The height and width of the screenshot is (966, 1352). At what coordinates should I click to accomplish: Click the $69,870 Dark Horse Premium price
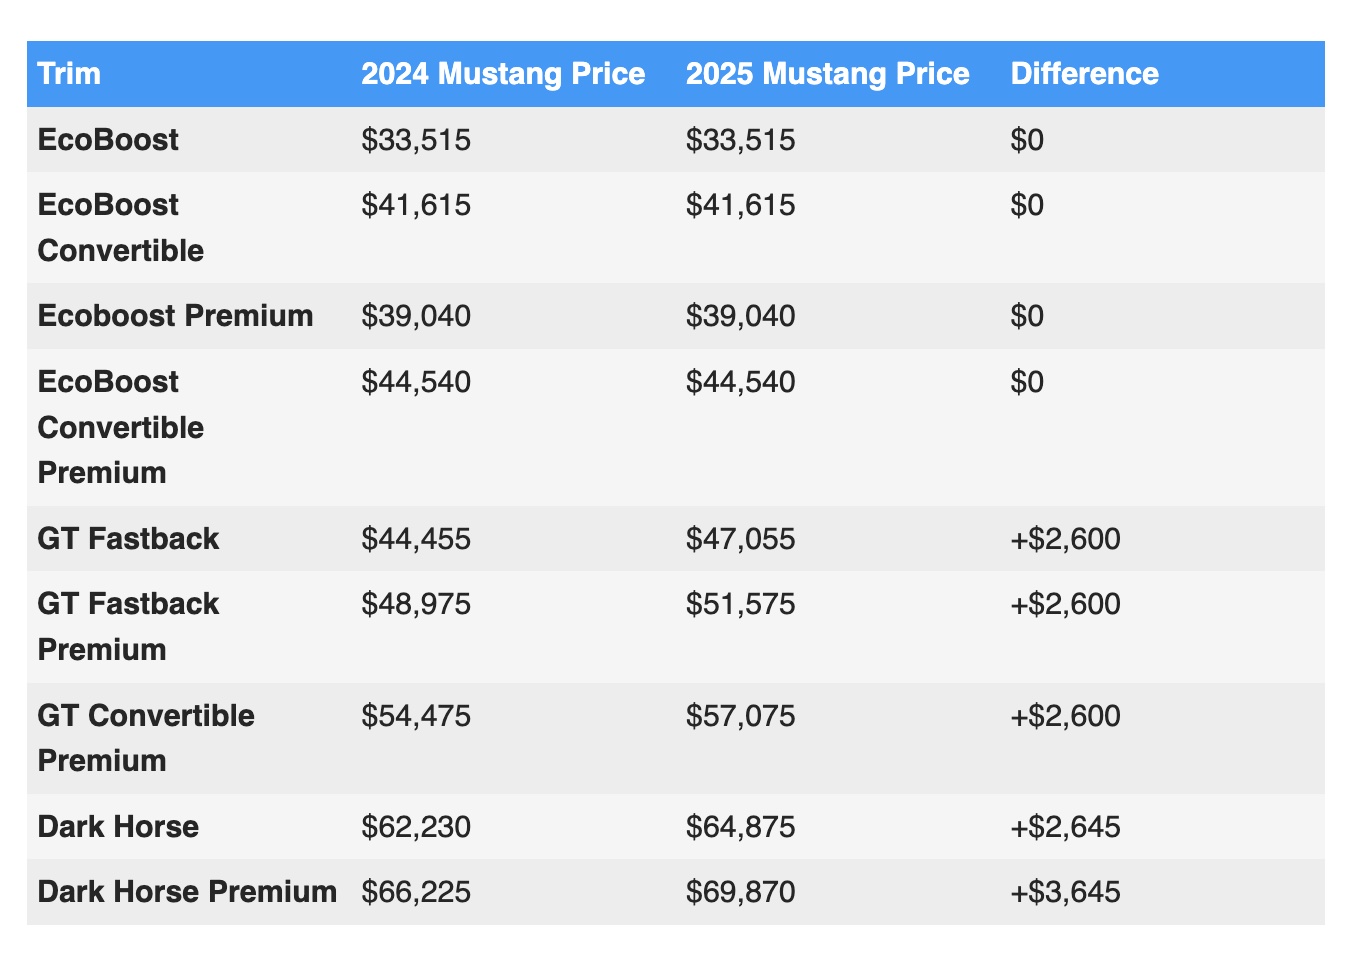[740, 891]
